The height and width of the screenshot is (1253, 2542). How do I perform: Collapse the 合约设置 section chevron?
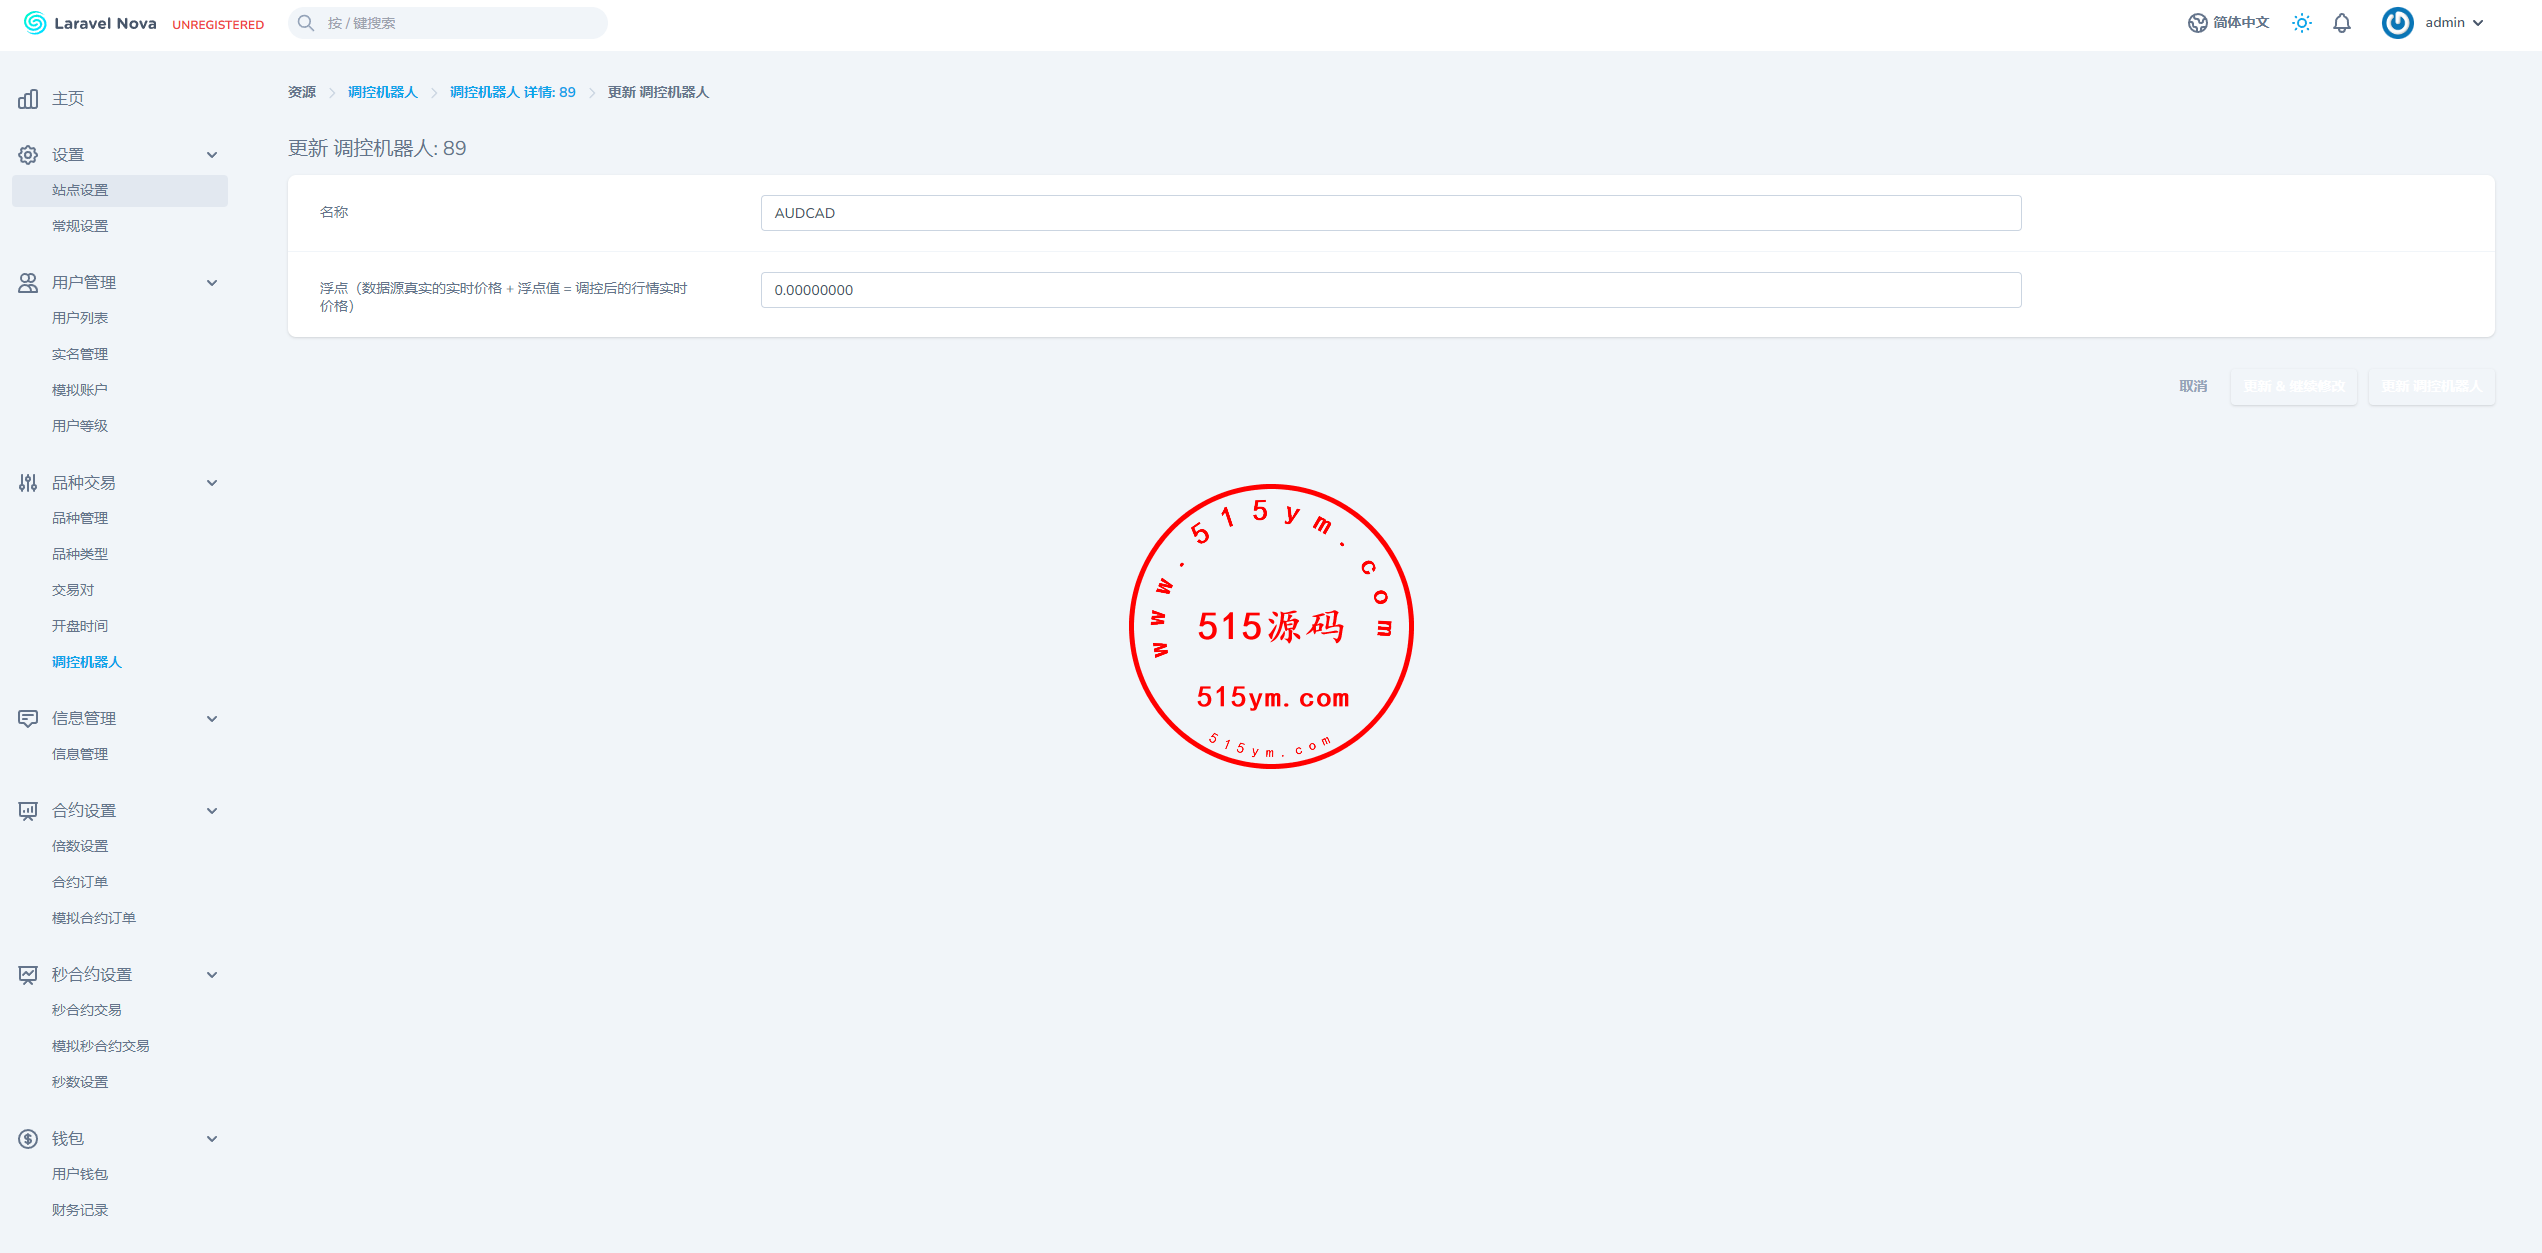(x=212, y=811)
